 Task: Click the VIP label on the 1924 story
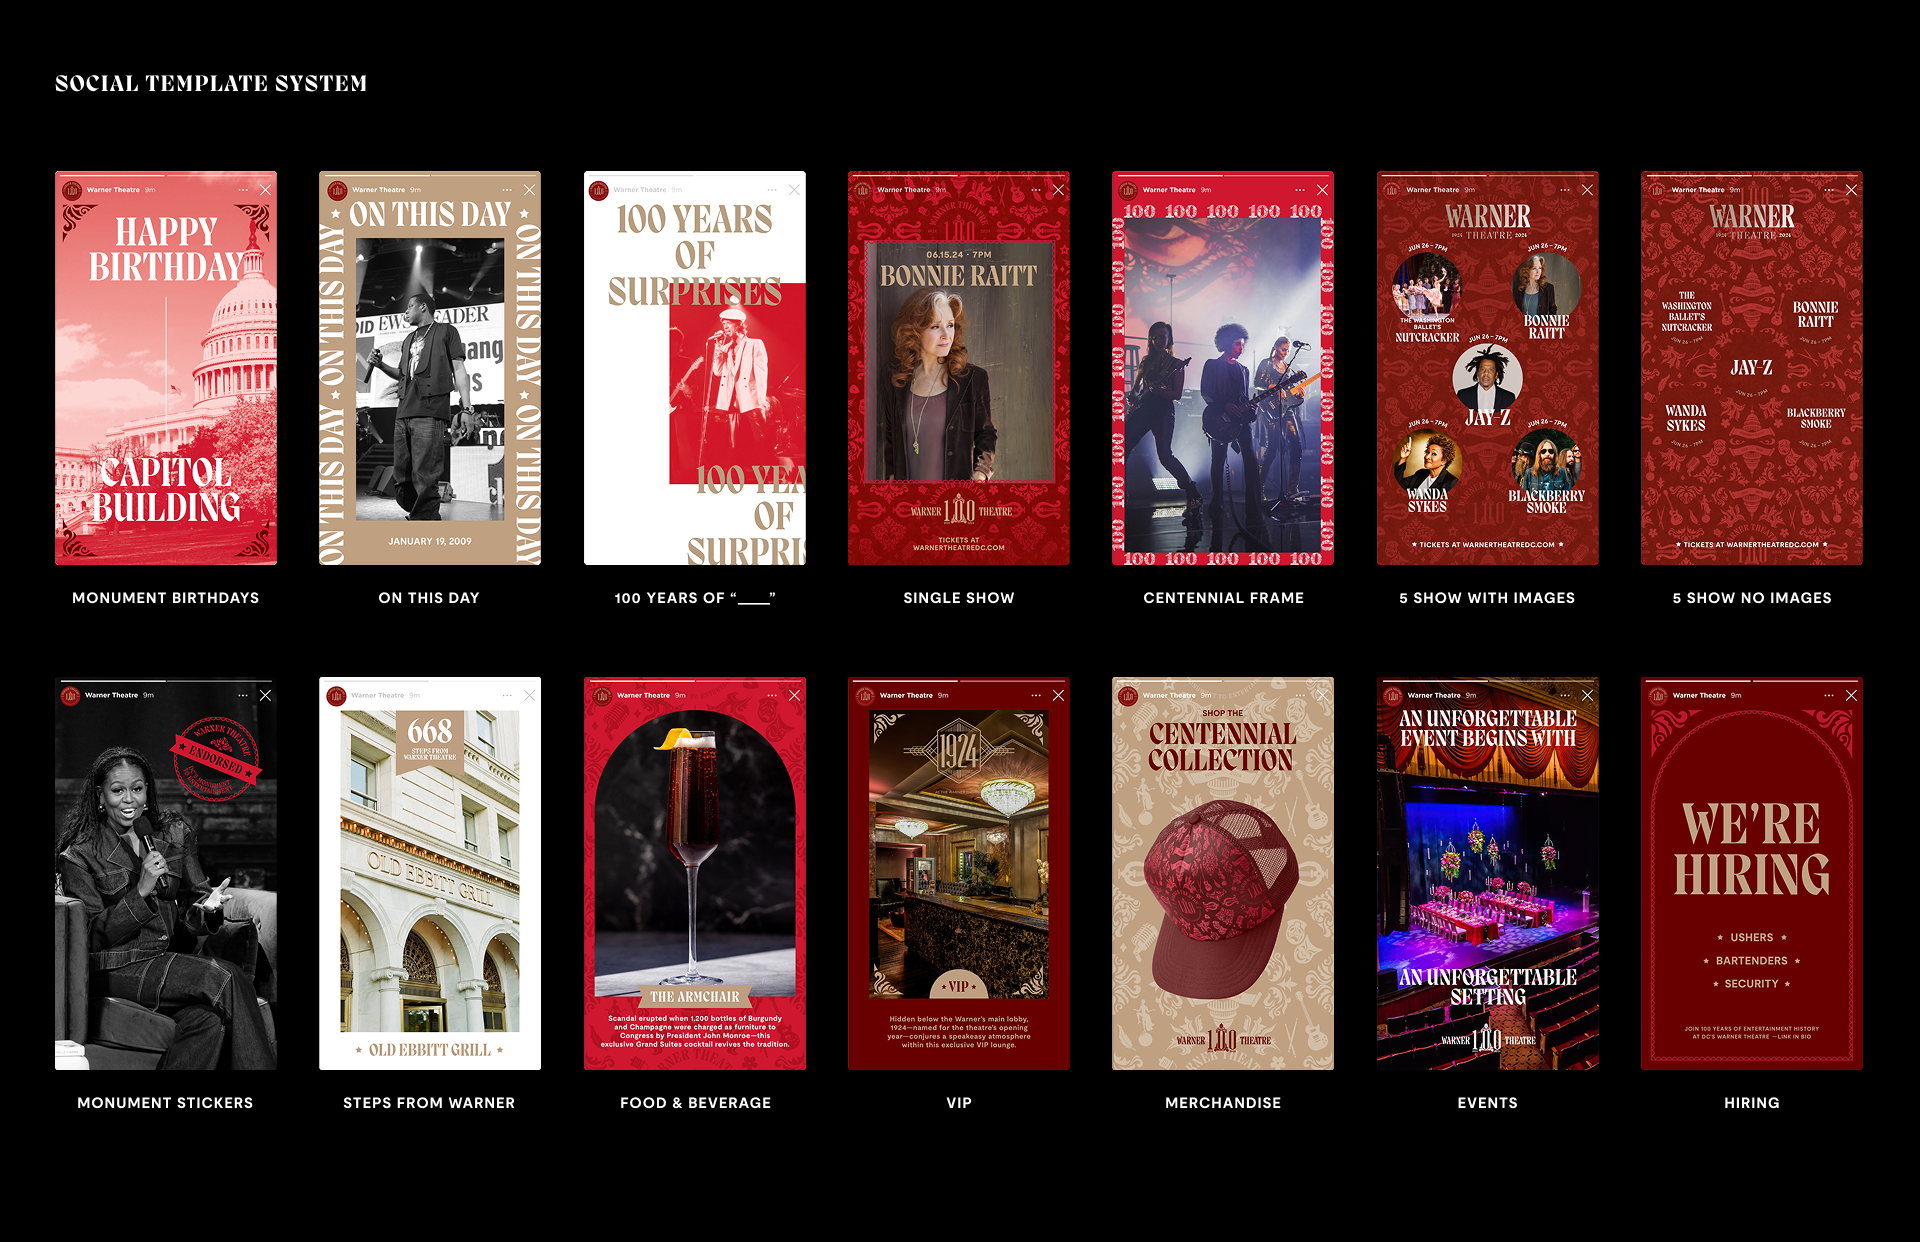click(x=958, y=986)
